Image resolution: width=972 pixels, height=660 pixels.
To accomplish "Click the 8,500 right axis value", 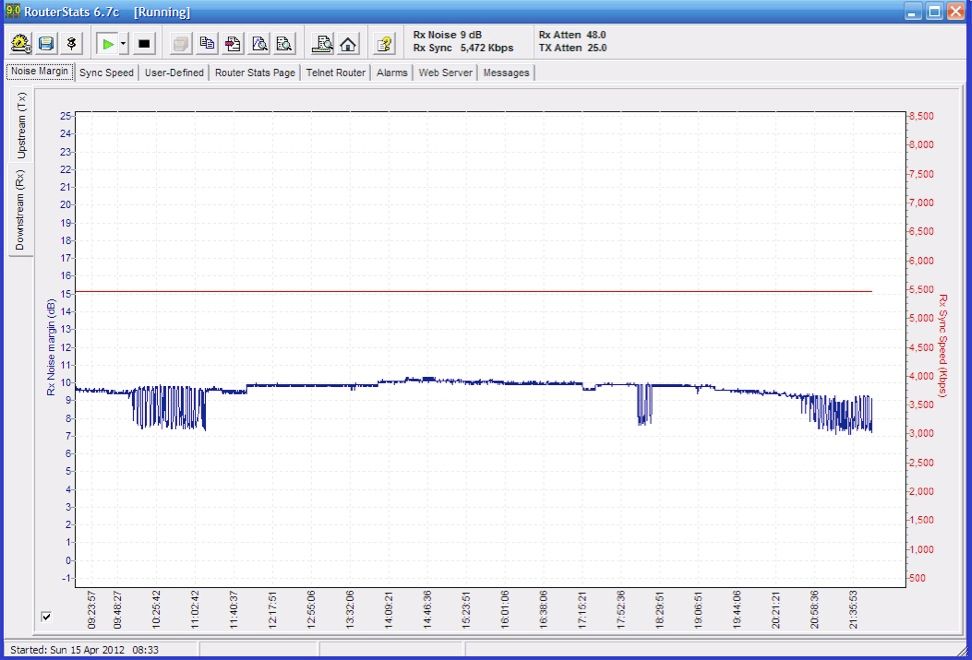I will coord(921,116).
